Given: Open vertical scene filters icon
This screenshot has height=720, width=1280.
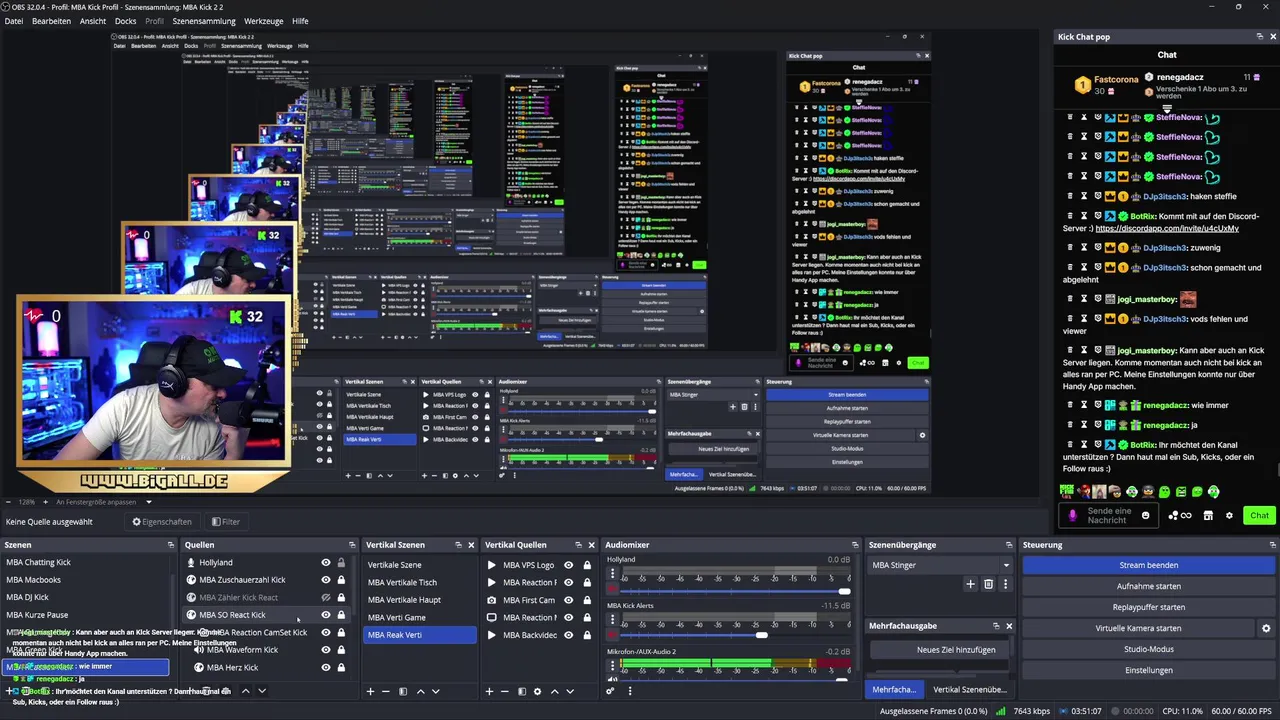Looking at the screenshot, I should [403, 691].
